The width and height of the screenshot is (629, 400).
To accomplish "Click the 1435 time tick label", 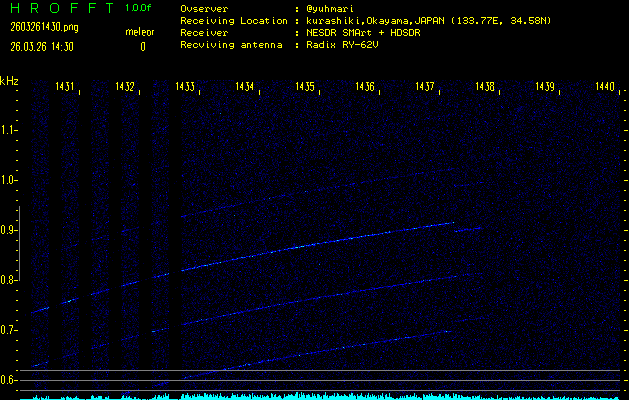I will pos(305,88).
